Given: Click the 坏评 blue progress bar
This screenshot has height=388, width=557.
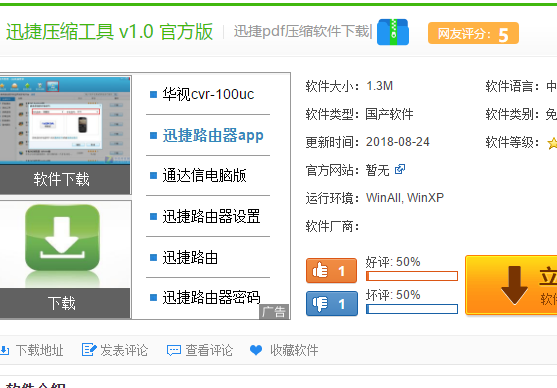Looking at the screenshot, I should click(412, 309).
